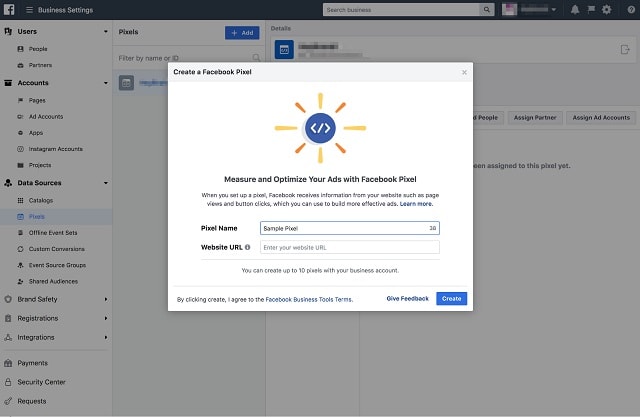
Task: Open the hamburger menu next to Business Settings
Action: pyautogui.click(x=29, y=10)
